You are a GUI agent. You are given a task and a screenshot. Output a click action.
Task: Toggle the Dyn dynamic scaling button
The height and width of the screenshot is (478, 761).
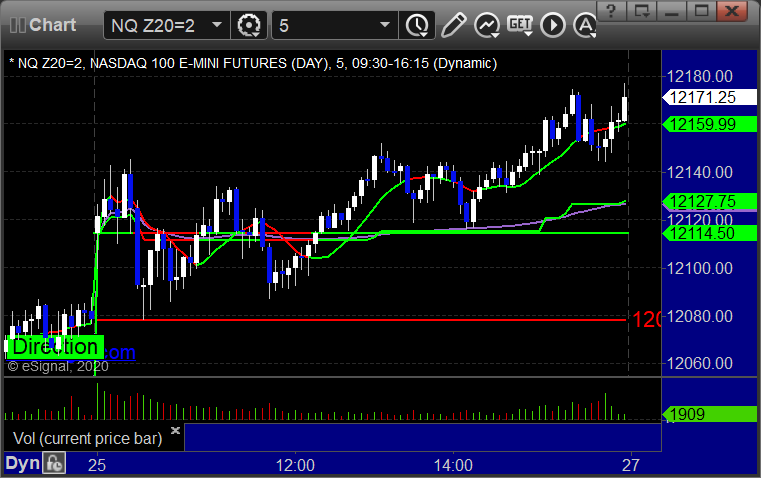[x=22, y=463]
